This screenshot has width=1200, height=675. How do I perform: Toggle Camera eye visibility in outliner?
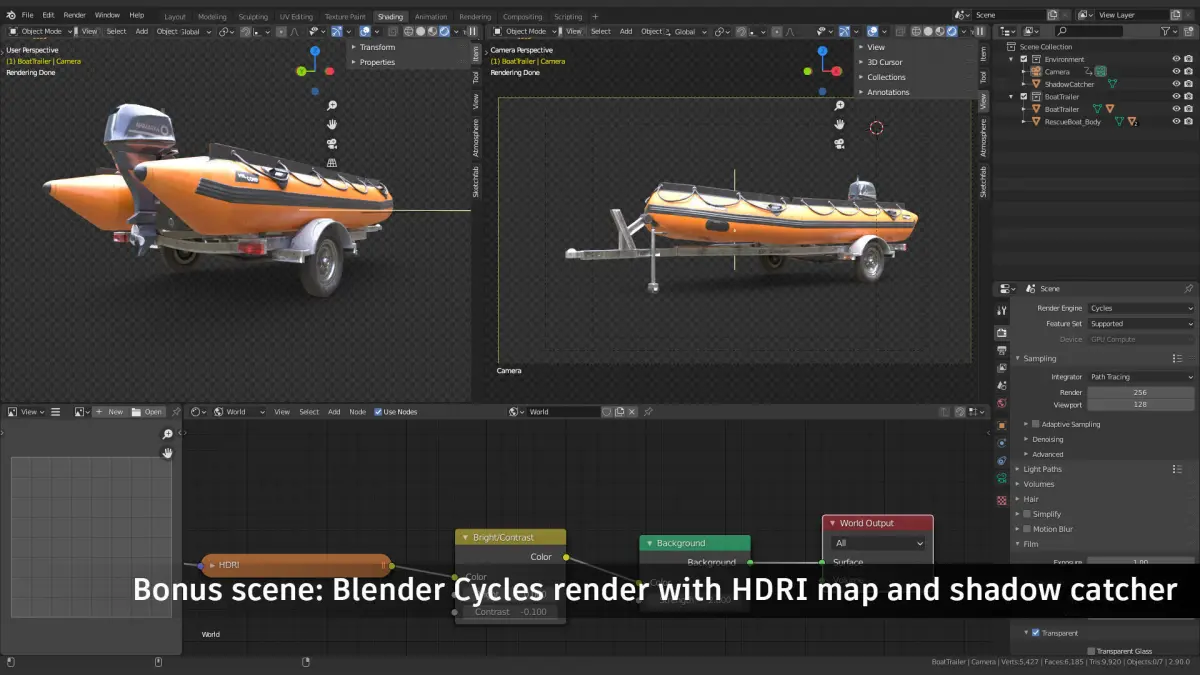pos(1176,72)
